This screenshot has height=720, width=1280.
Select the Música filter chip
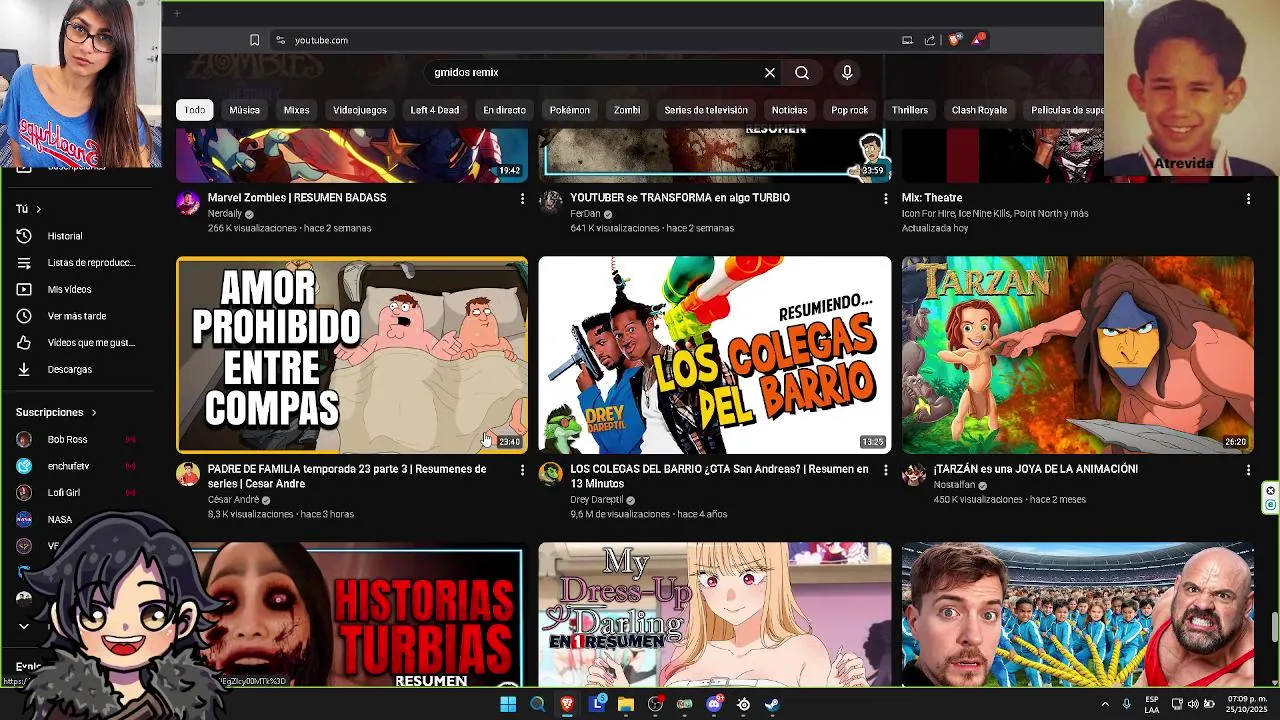point(244,110)
